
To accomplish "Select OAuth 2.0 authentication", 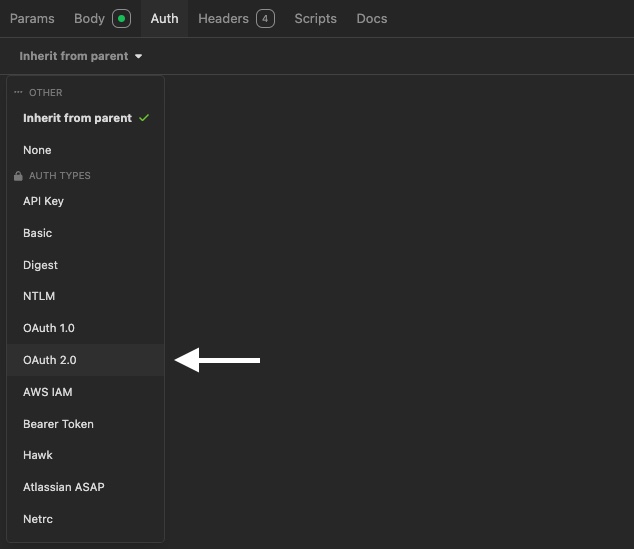I will (x=50, y=360).
